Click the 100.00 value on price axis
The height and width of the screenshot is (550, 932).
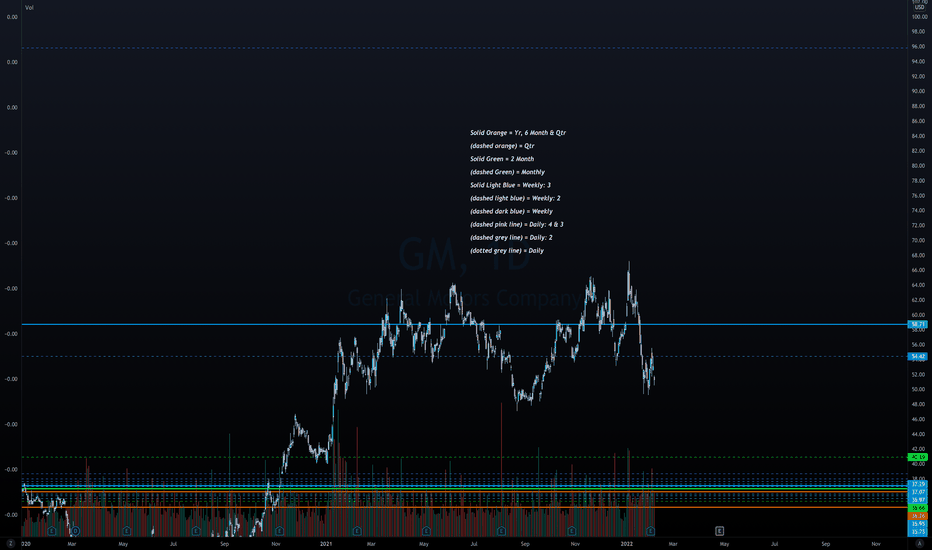tap(919, 17)
